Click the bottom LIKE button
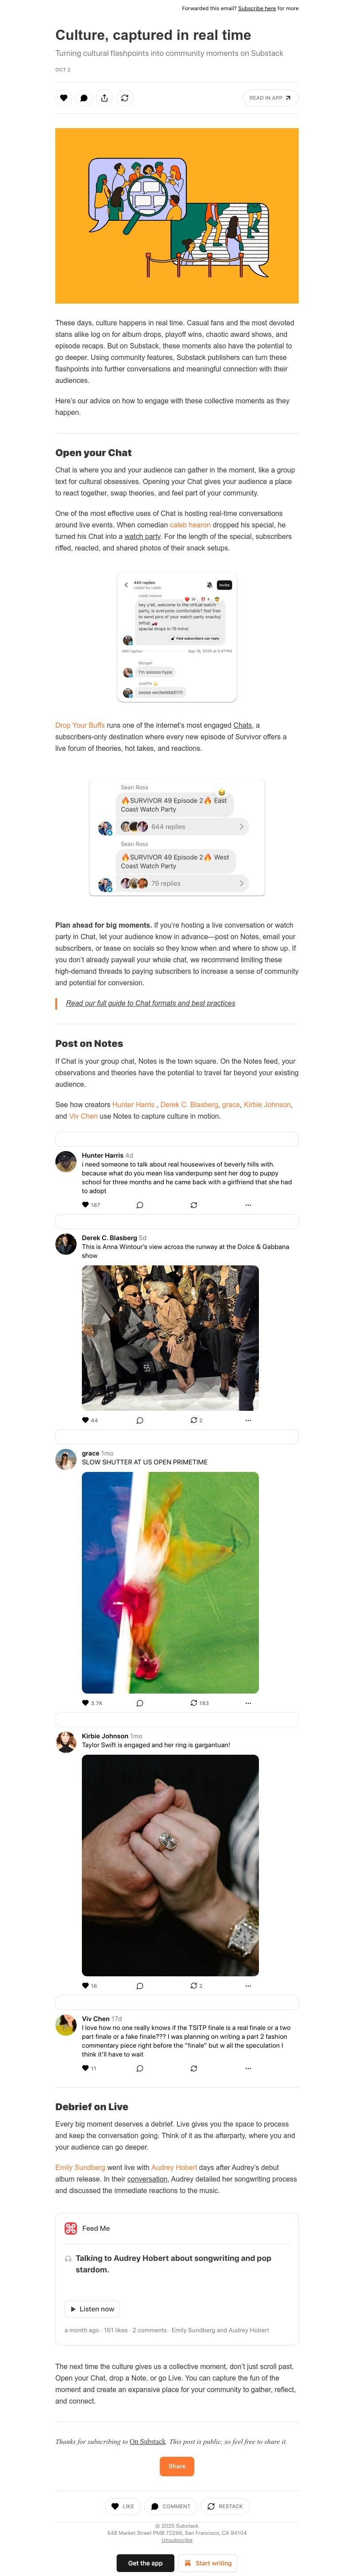 [123, 2506]
